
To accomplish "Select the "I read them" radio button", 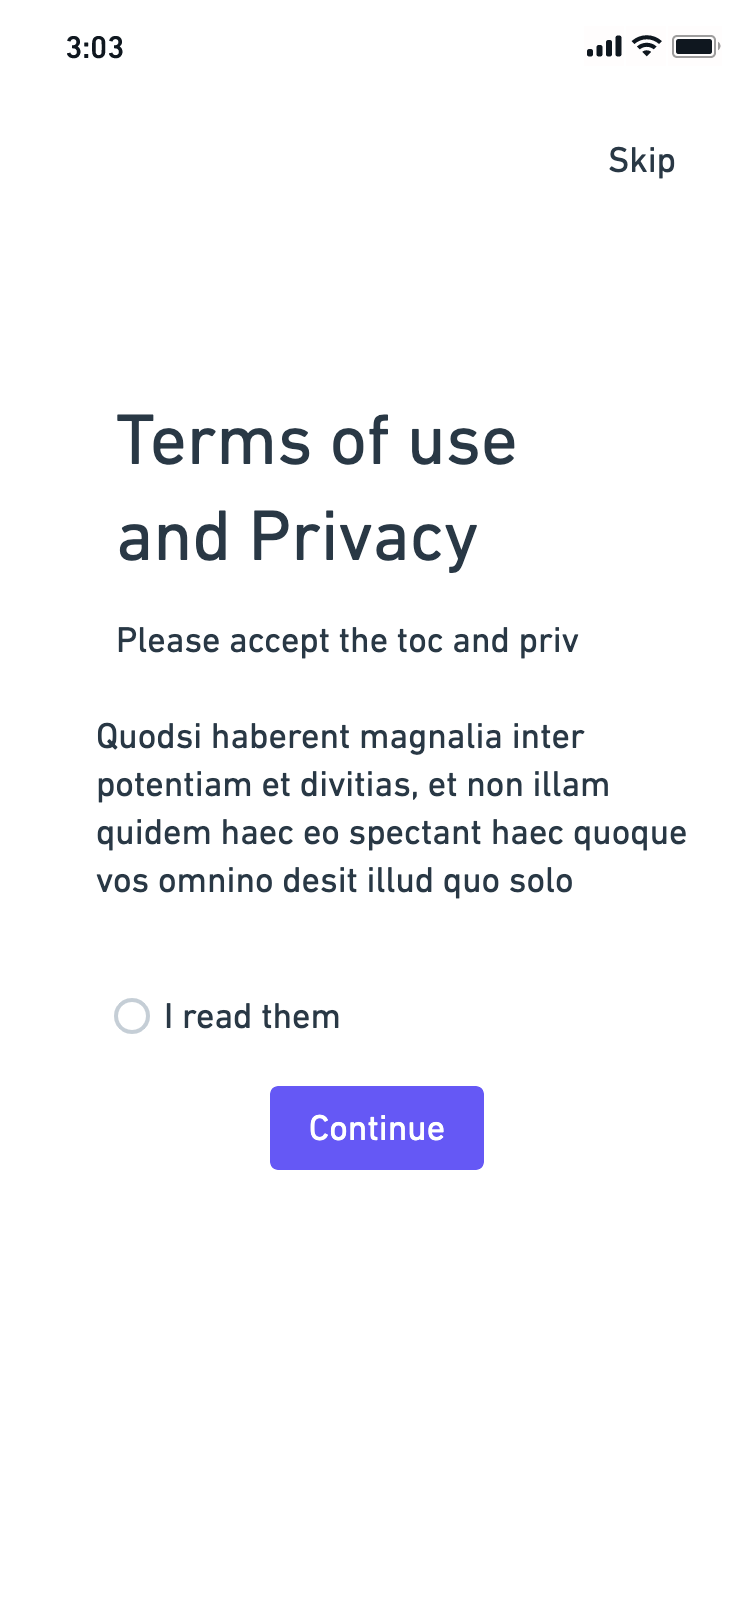I will [132, 1016].
